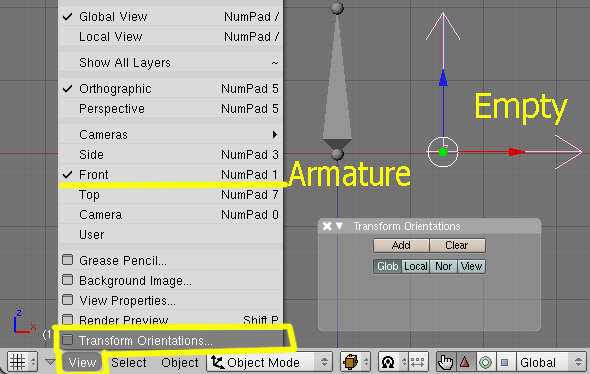Open the Object Mode dropdown
Image resolution: width=590 pixels, height=374 pixels.
269,362
